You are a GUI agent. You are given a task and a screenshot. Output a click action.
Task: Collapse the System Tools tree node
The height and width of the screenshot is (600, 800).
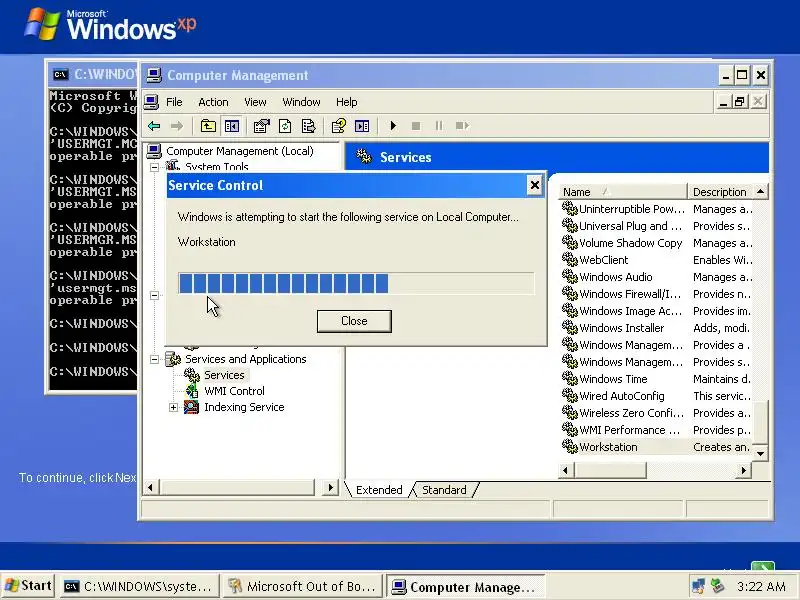click(154, 167)
